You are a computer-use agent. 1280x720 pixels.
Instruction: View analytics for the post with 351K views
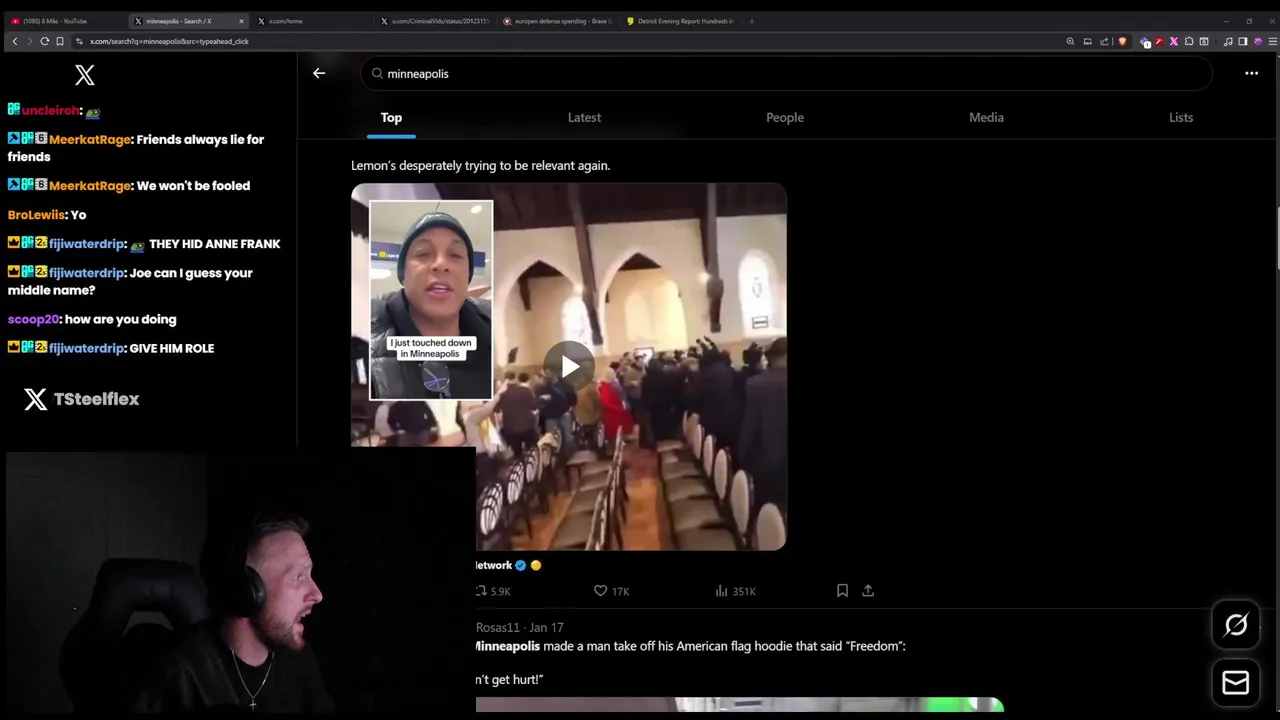735,591
